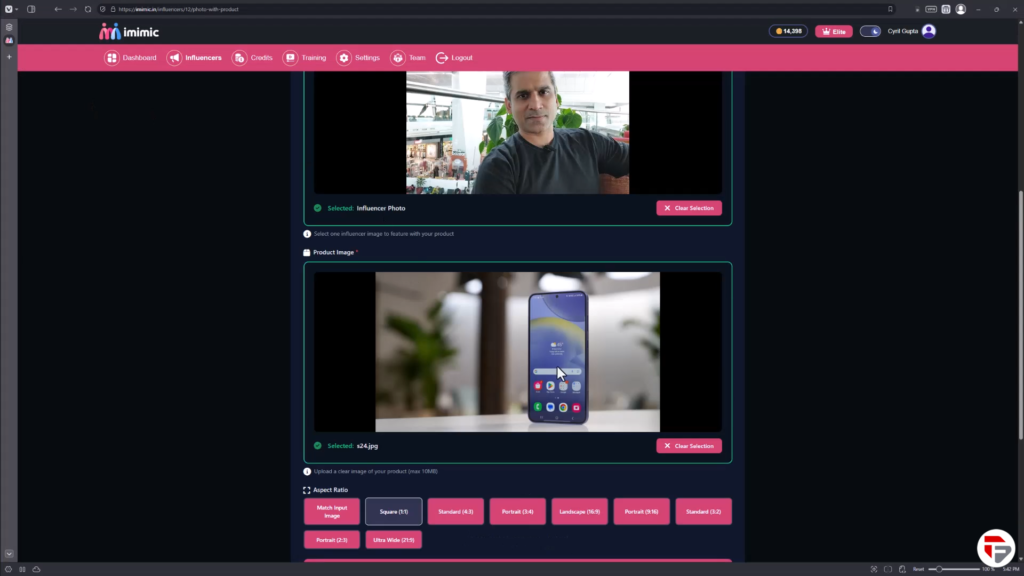Choose the Landscape (16:9) aspect ratio
The image size is (1024, 576).
click(x=579, y=511)
